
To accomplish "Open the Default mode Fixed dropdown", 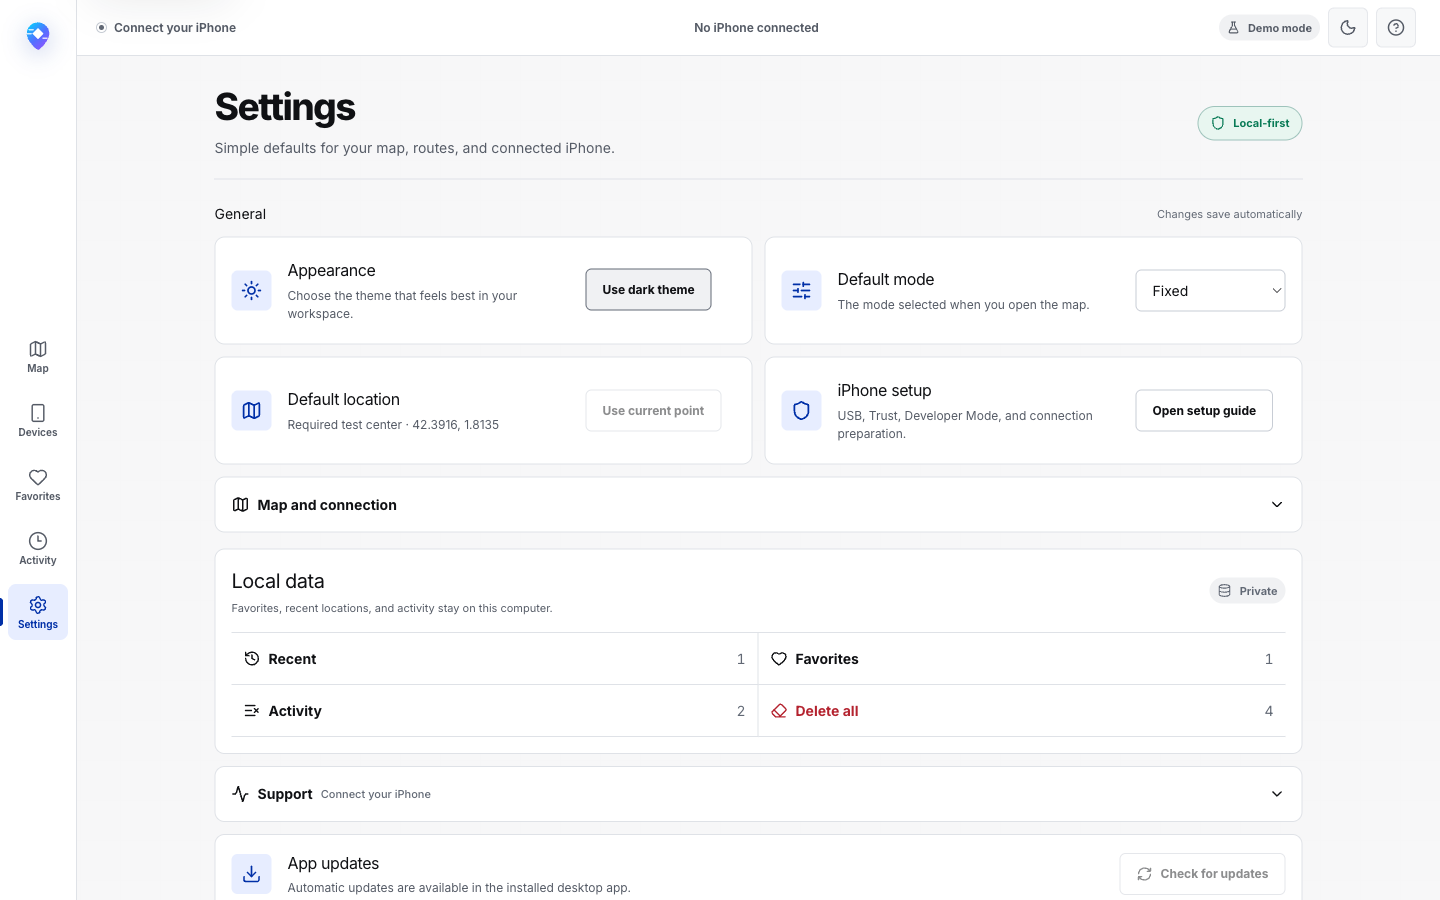I will pos(1210,291).
